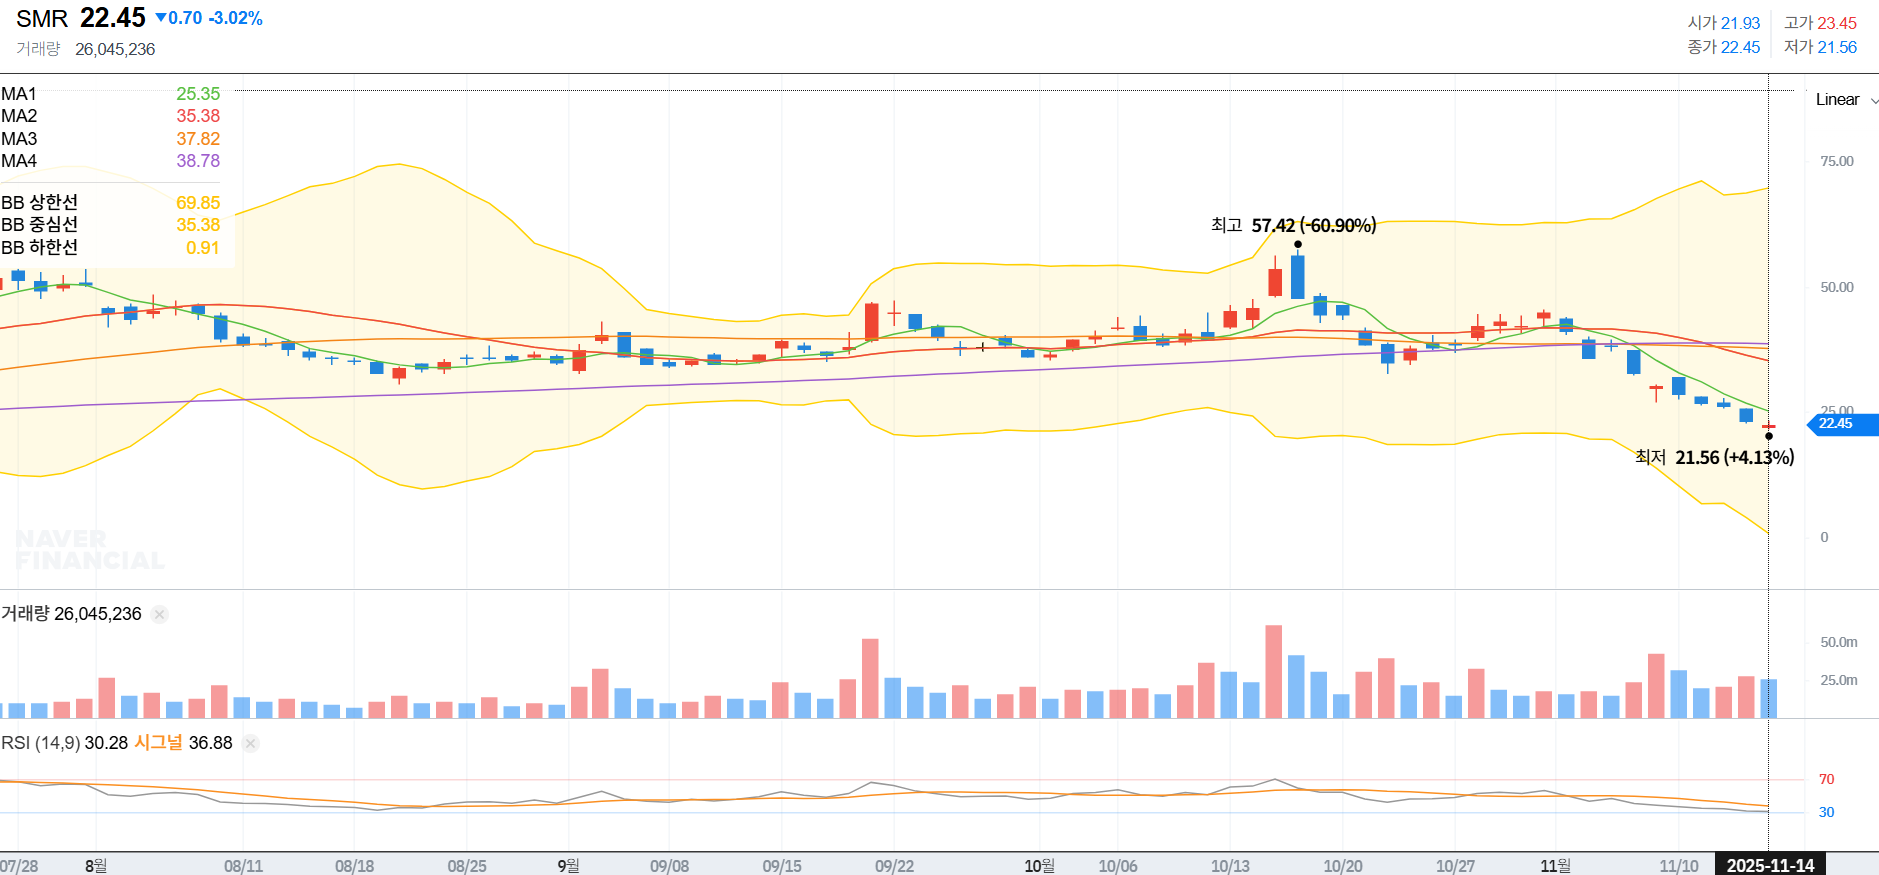
Task: Click the 고가 23.45 high price
Action: 1820,23
